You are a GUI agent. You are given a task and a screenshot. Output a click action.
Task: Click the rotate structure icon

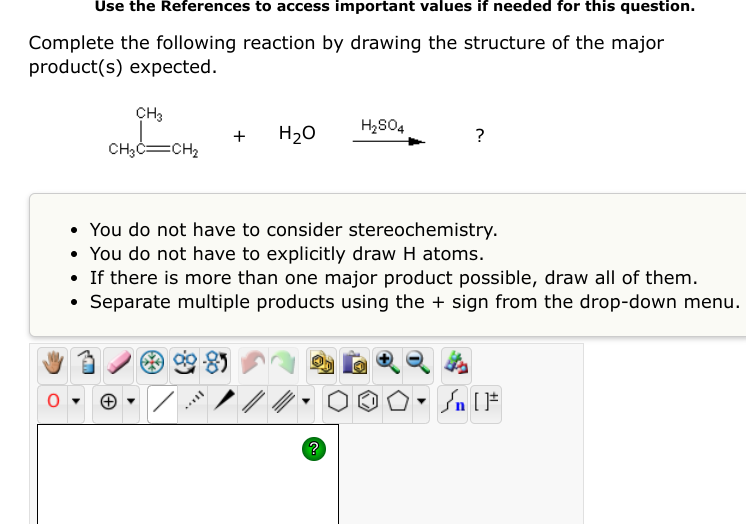[216, 364]
